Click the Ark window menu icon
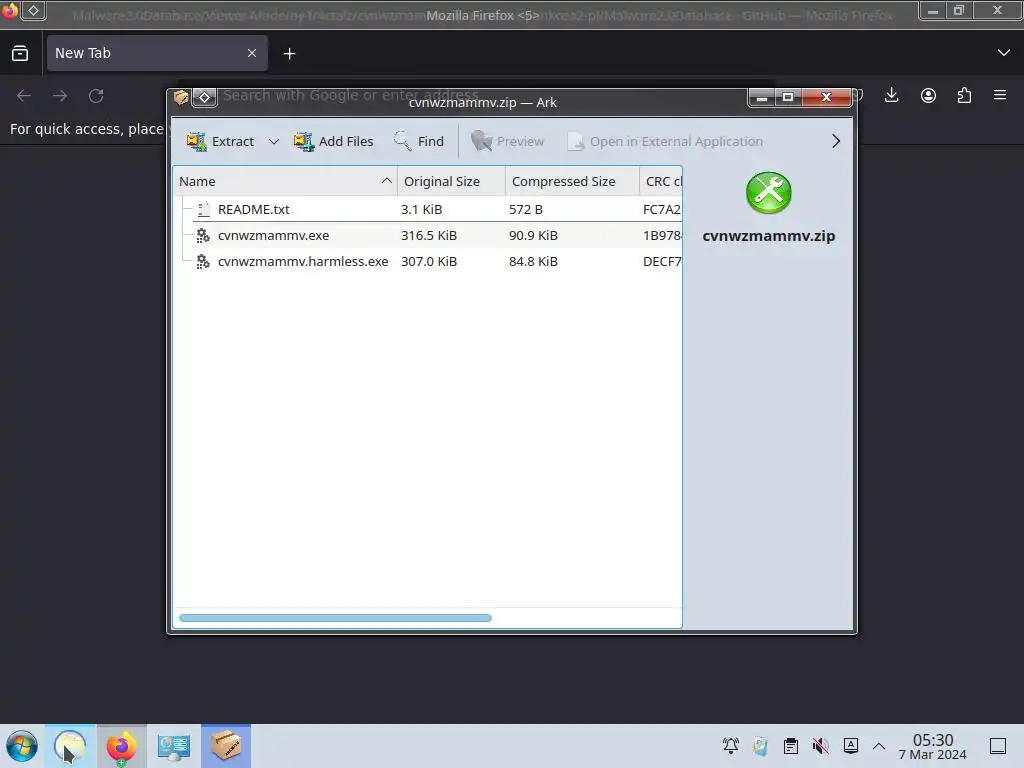 coord(181,97)
